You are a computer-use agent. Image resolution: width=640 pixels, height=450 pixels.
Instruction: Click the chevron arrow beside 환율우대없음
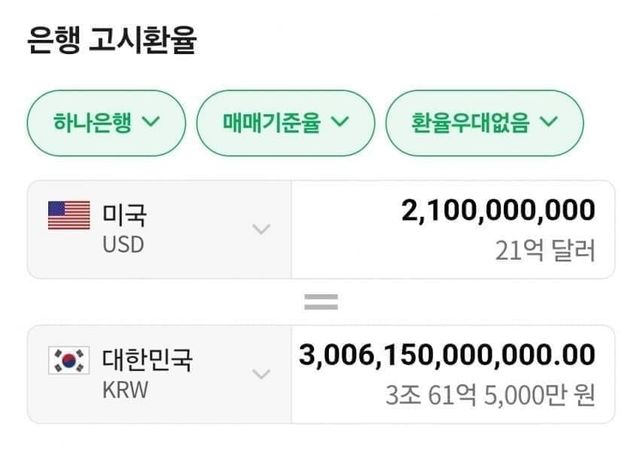(x=548, y=122)
